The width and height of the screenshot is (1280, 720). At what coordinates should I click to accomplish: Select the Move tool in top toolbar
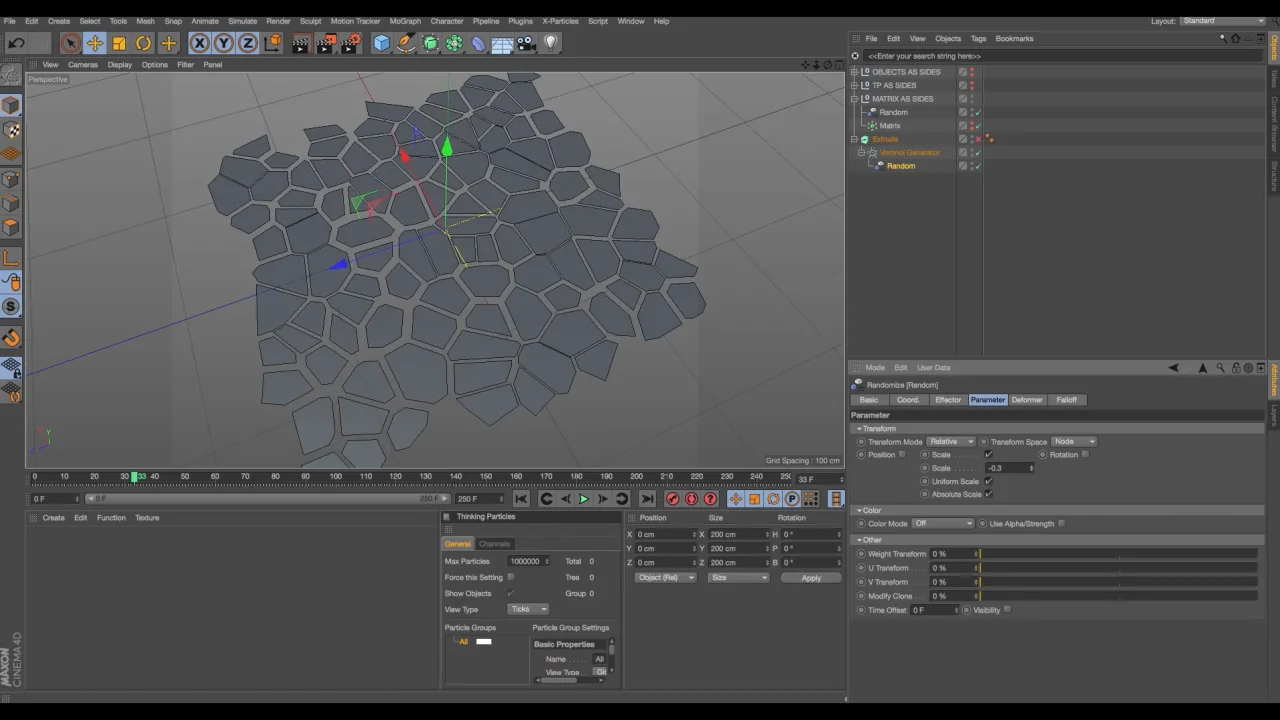[x=94, y=43]
